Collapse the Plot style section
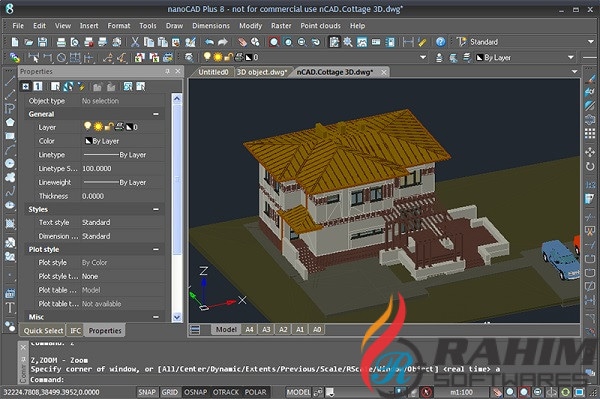600x399 pixels. pos(156,249)
